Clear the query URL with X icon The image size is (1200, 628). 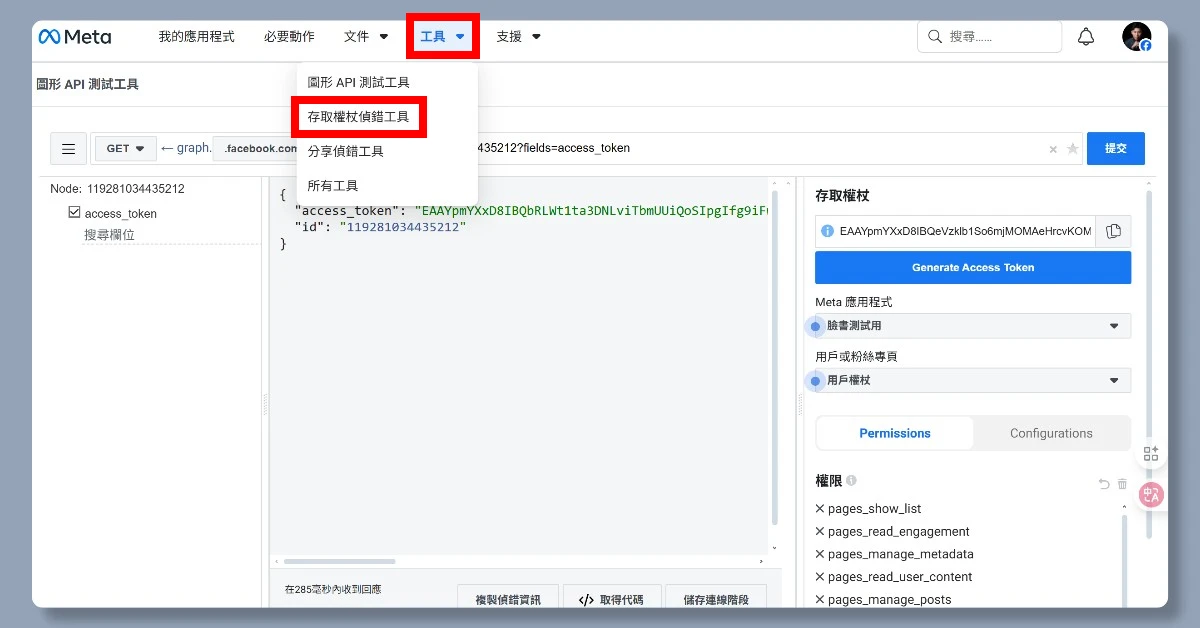coord(1053,149)
